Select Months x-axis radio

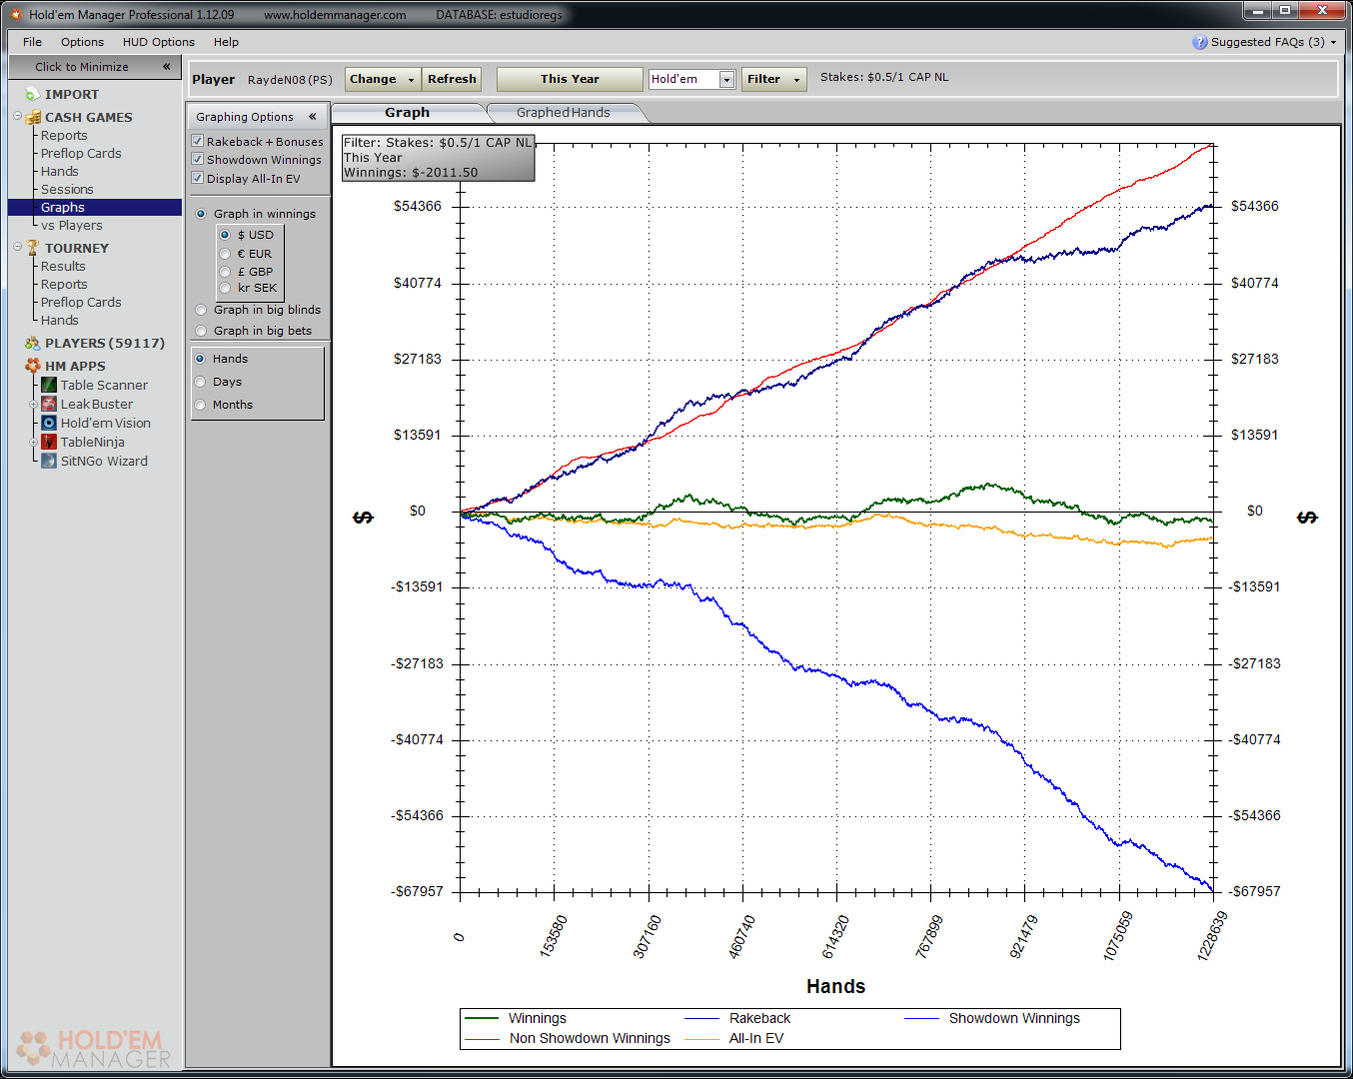pos(201,405)
